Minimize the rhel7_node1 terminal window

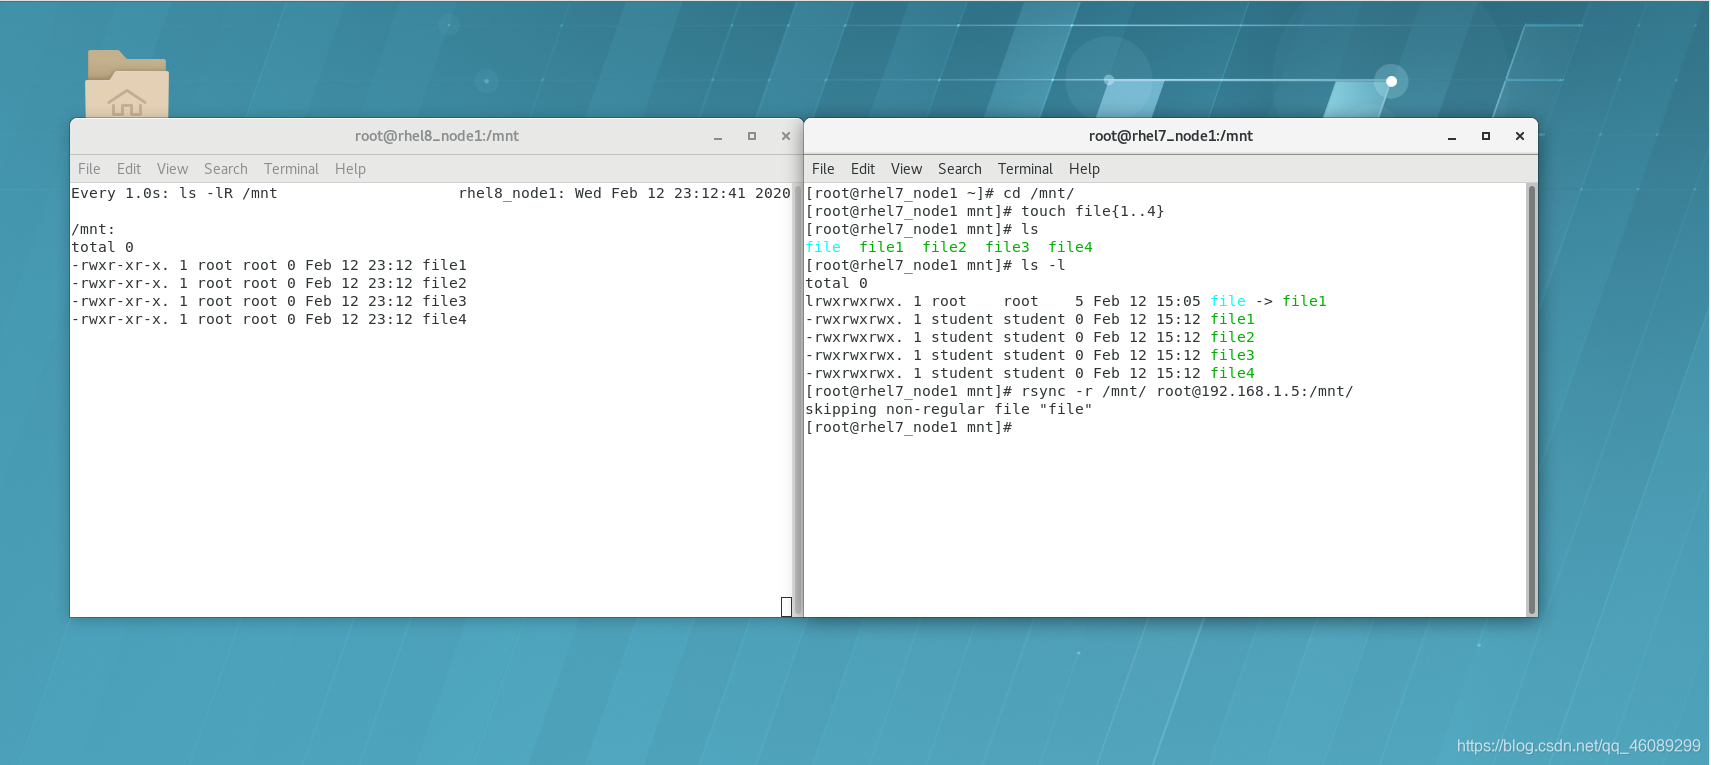[1452, 136]
